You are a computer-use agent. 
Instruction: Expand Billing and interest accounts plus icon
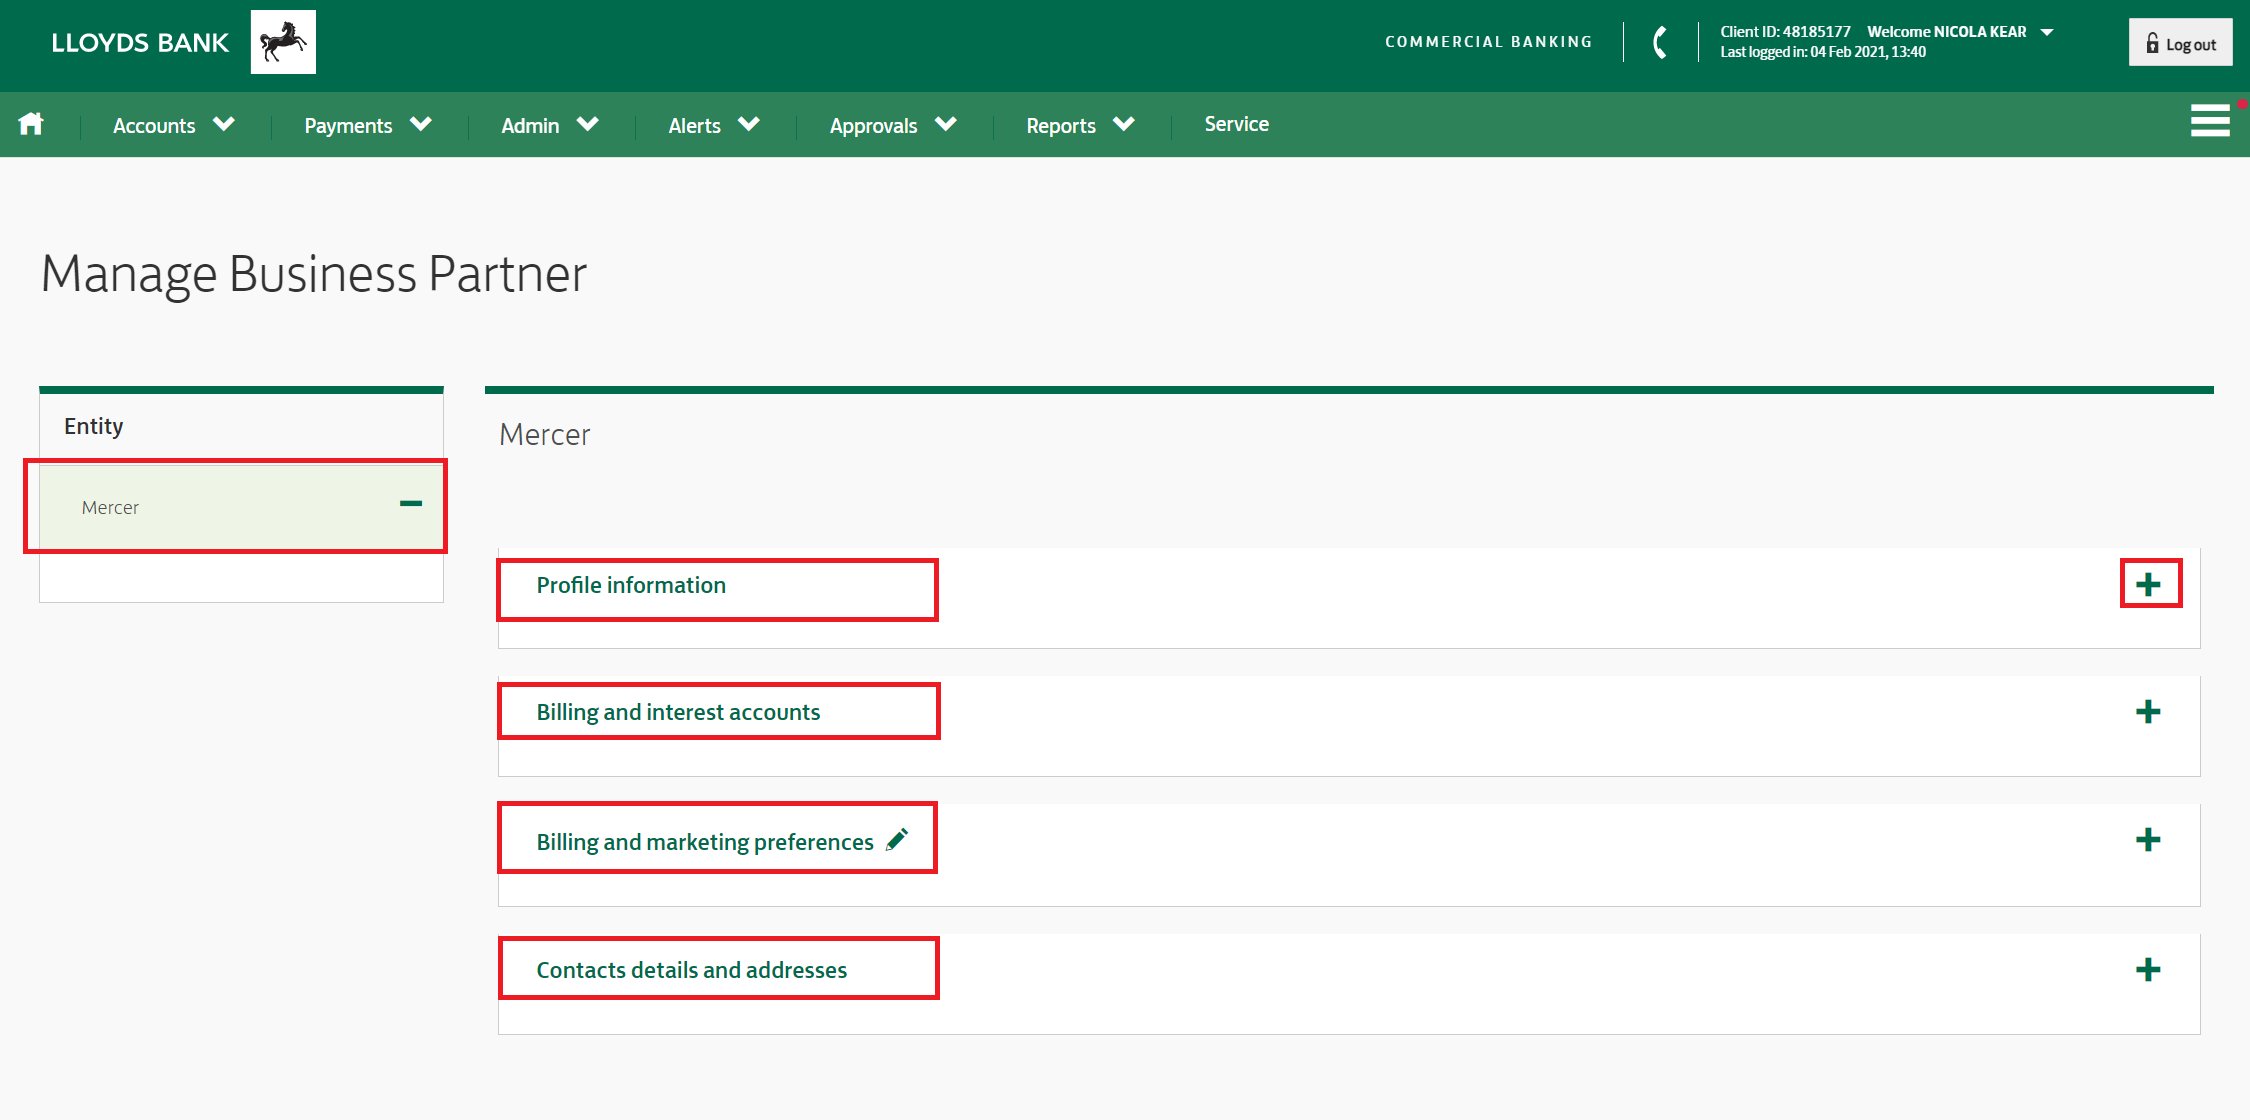2148,712
